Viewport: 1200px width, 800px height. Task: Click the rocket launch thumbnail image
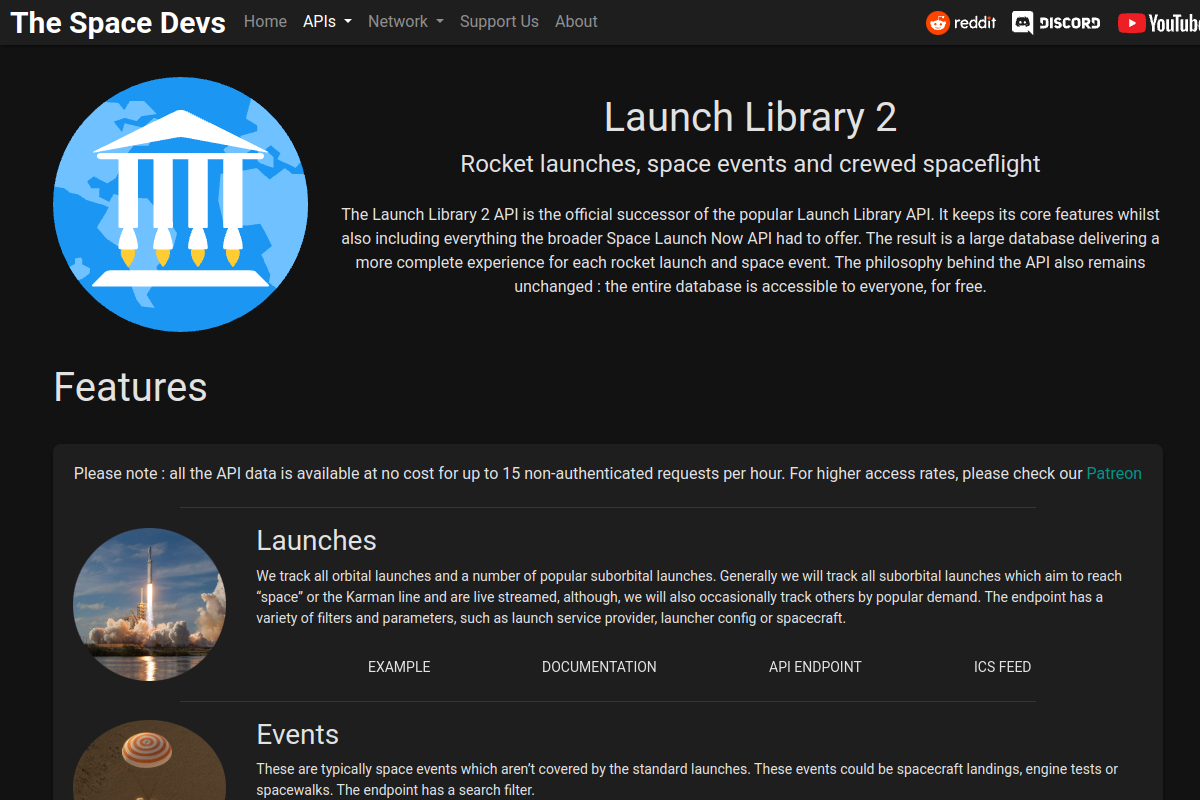pyautogui.click(x=150, y=605)
